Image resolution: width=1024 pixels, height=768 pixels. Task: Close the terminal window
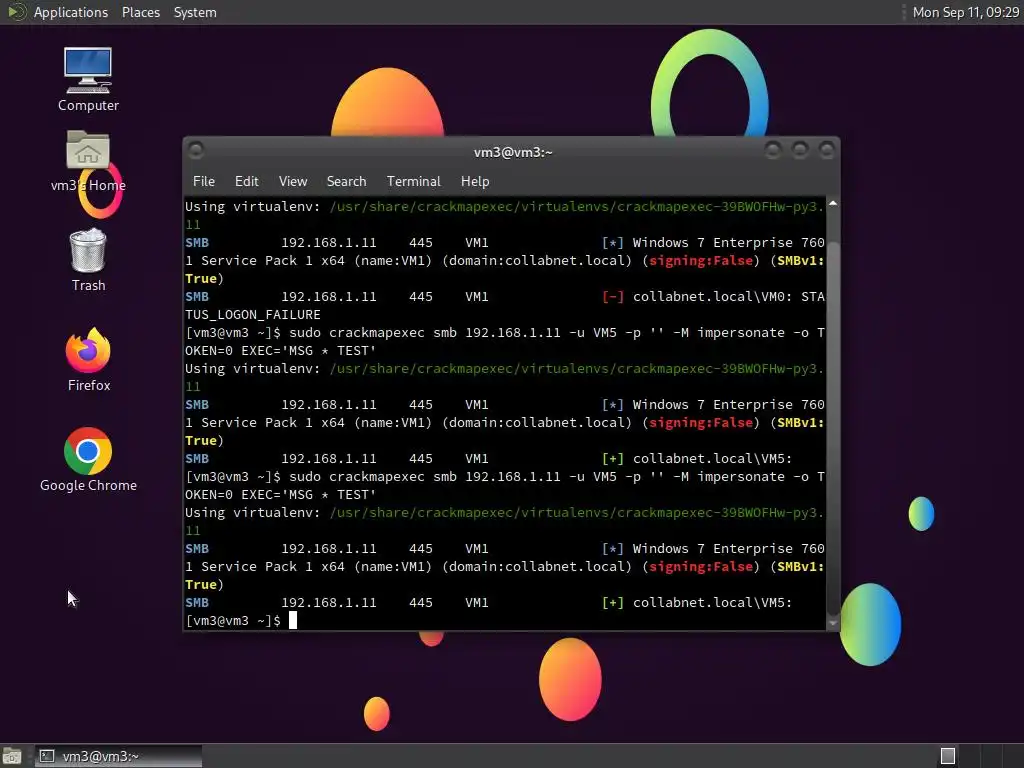click(x=827, y=151)
